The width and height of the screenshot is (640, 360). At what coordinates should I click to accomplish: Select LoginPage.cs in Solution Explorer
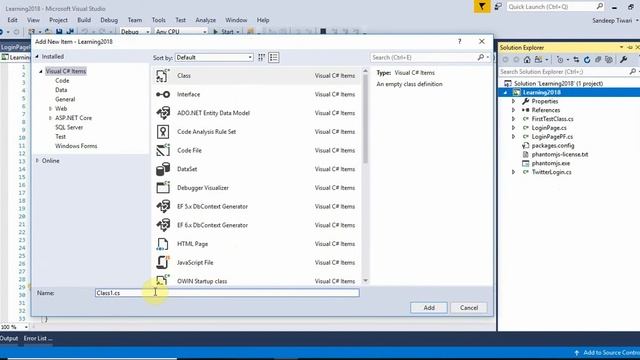(x=549, y=128)
